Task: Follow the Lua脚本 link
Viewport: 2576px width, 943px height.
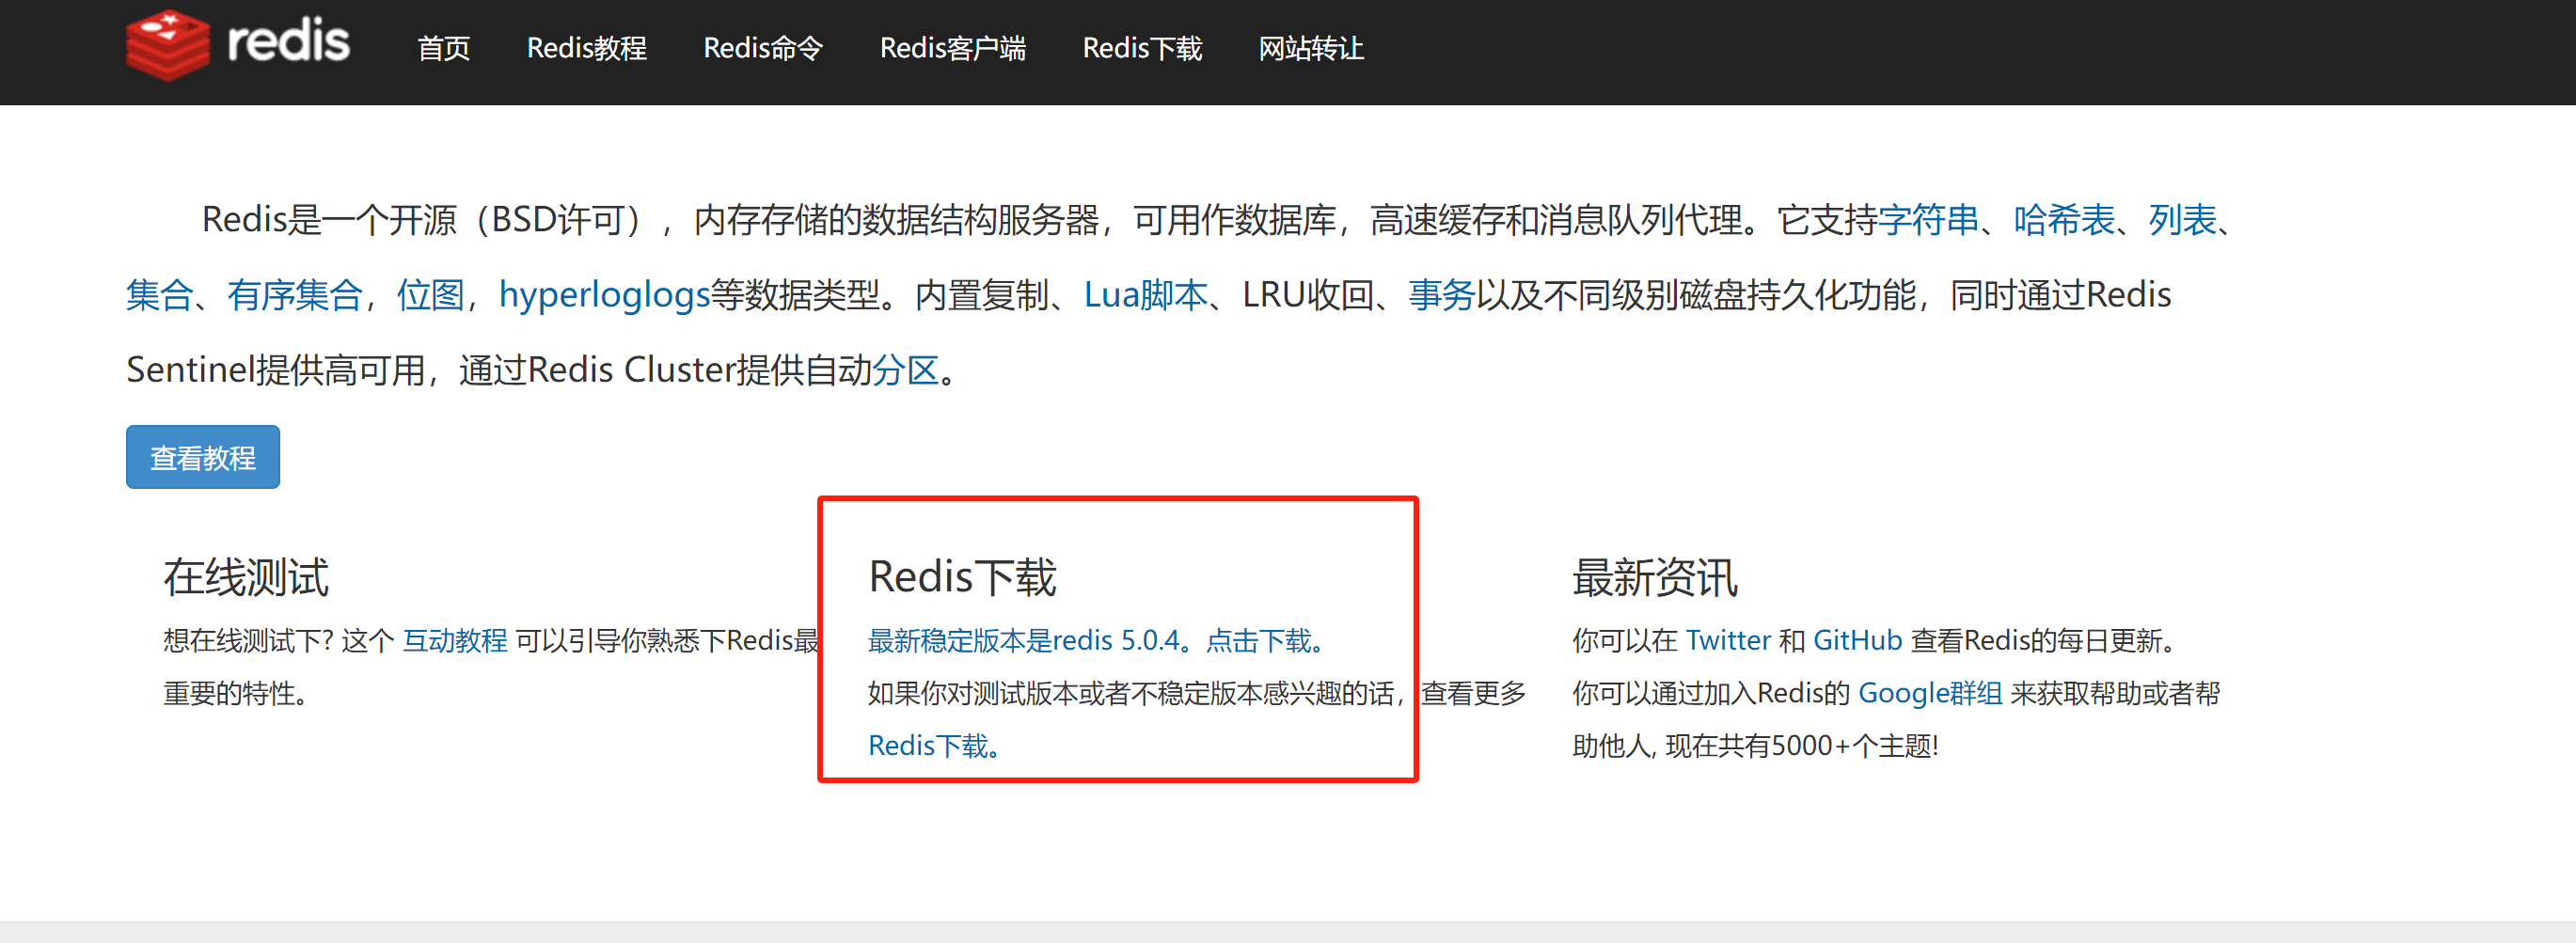Action: point(1146,295)
